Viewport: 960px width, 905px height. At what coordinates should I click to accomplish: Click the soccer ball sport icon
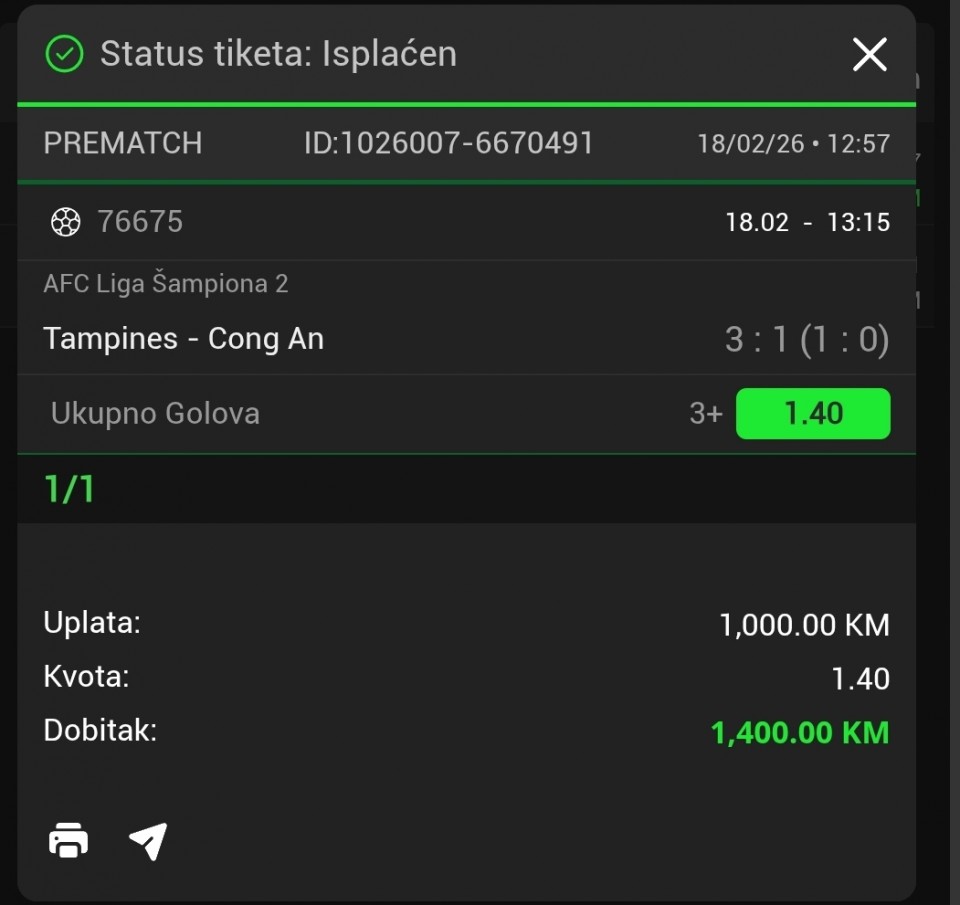pyautogui.click(x=65, y=222)
